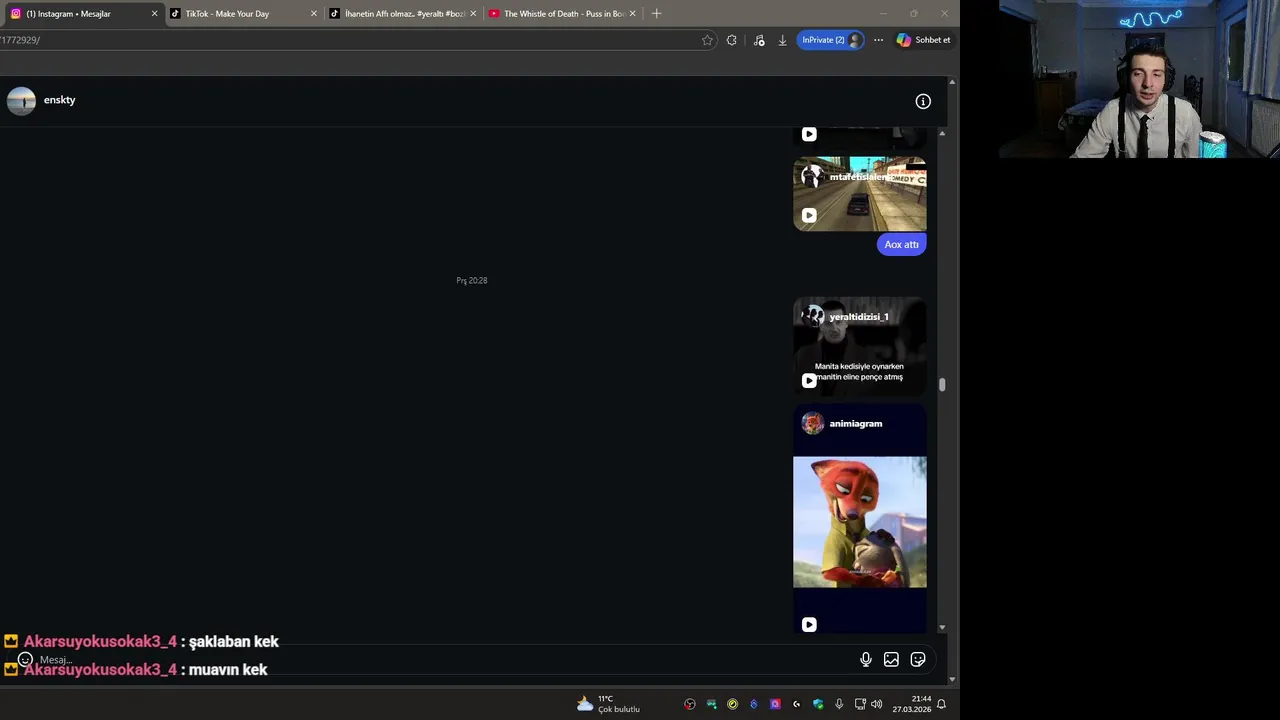This screenshot has width=1280, height=720.
Task: Open the OBS icon in taskbar tray
Action: (x=689, y=704)
